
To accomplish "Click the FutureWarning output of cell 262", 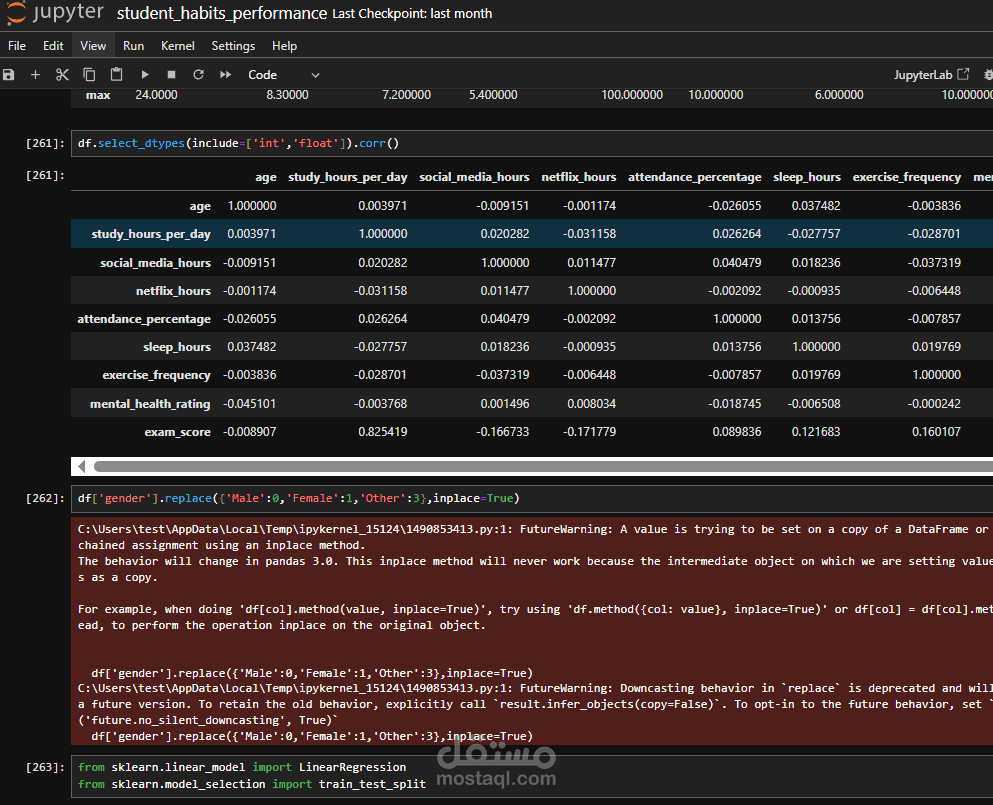I will click(532, 632).
